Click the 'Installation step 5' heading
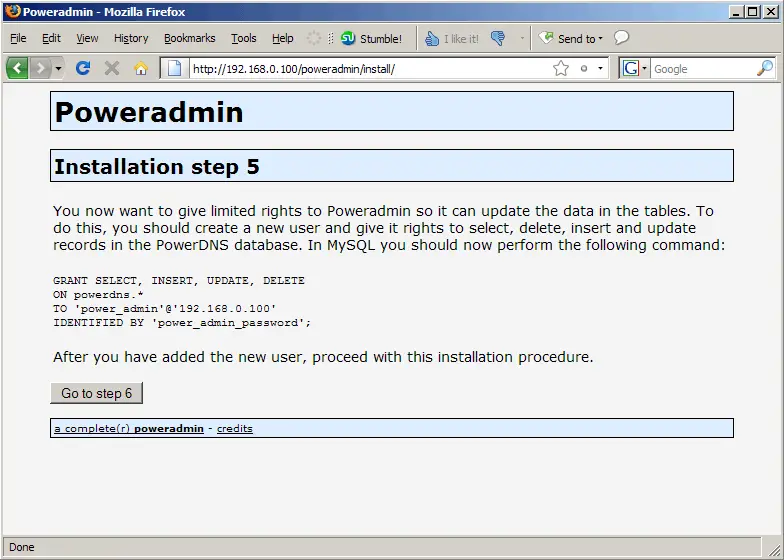Viewport: 784px width, 560px height. tap(156, 166)
